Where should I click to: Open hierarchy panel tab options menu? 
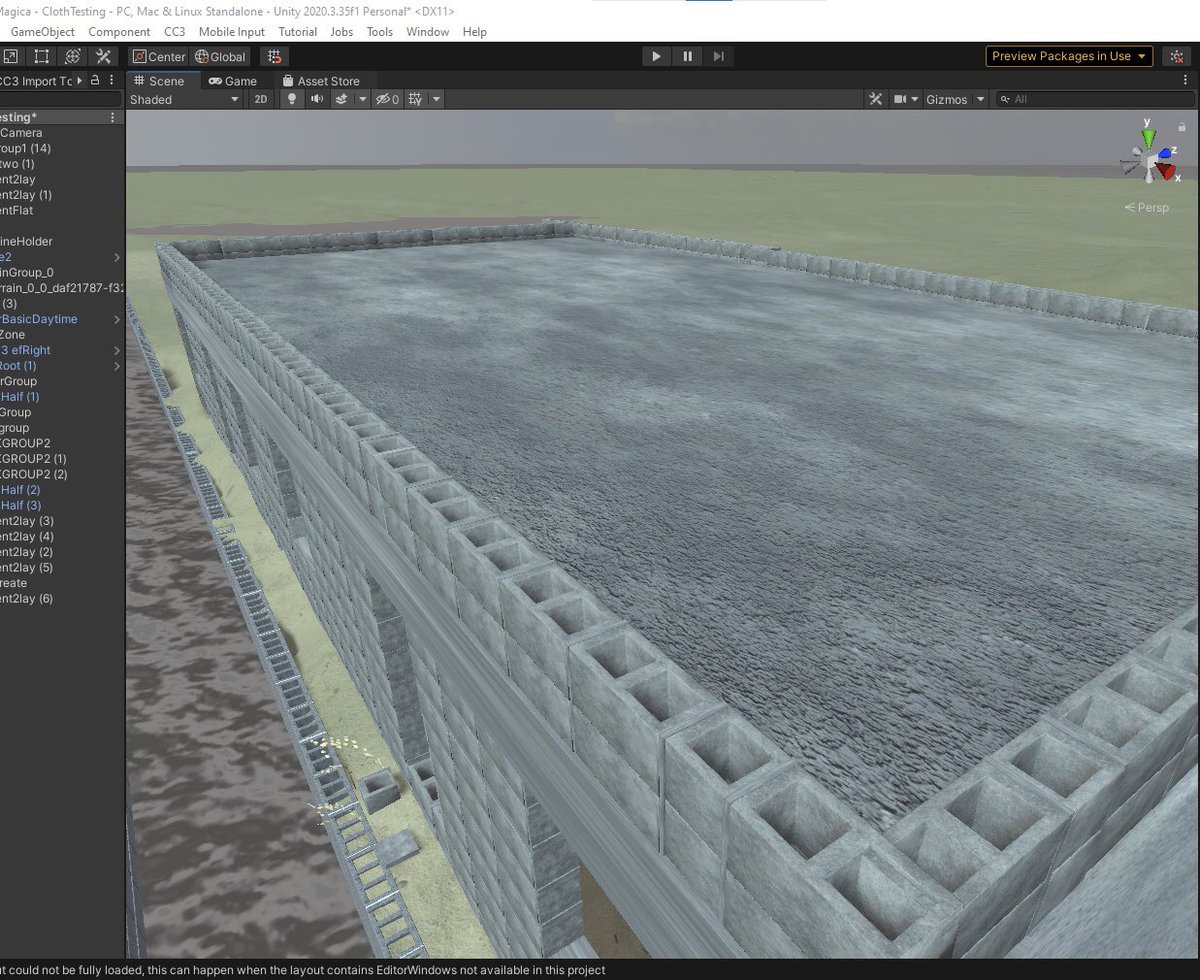tap(113, 81)
